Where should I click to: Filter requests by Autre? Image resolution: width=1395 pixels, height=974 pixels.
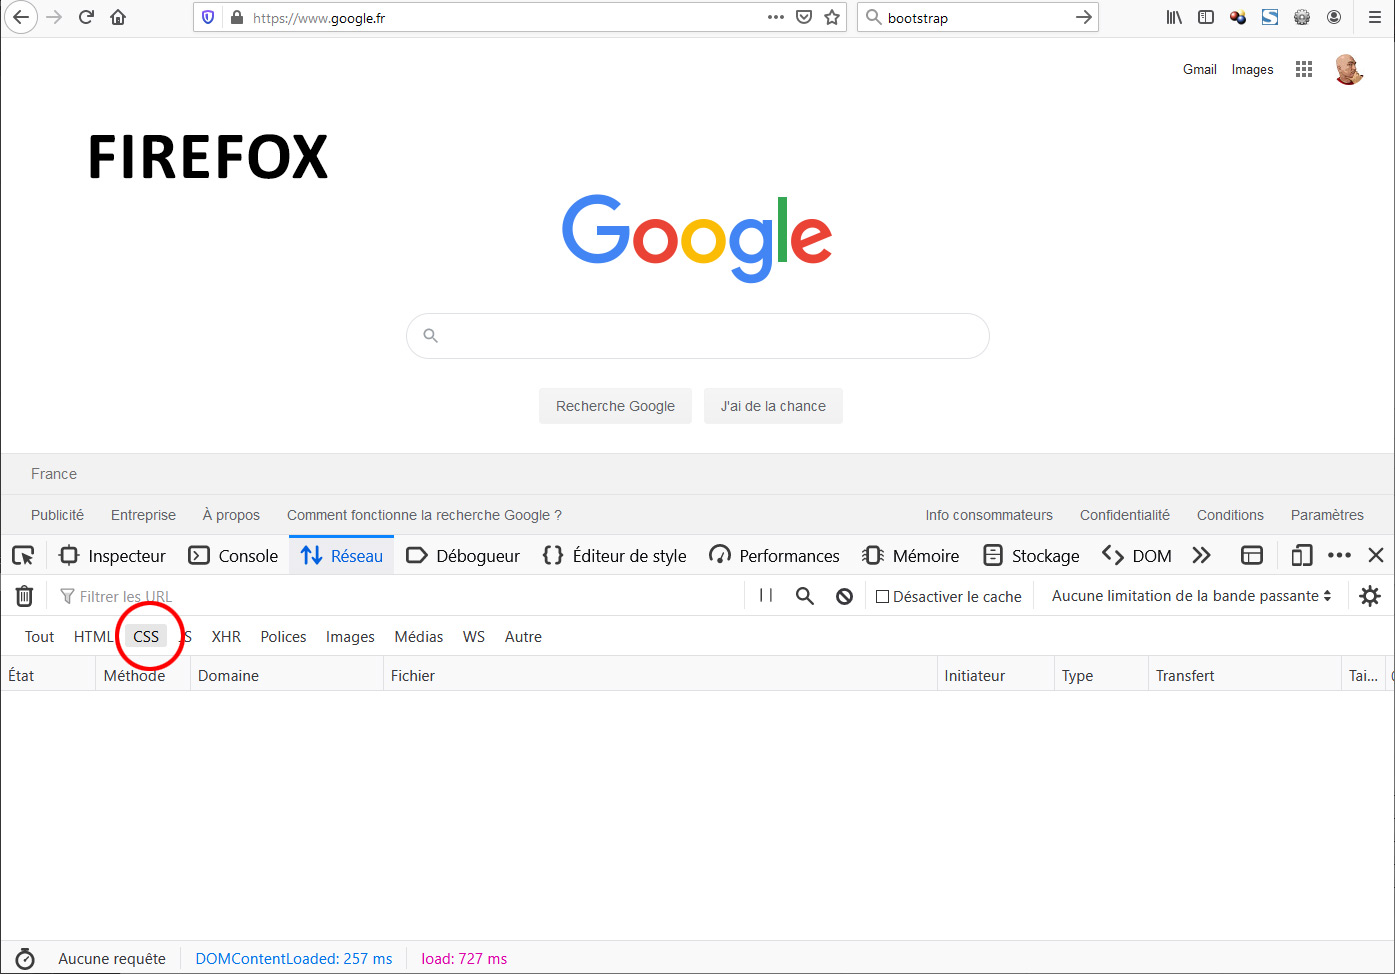click(x=523, y=636)
